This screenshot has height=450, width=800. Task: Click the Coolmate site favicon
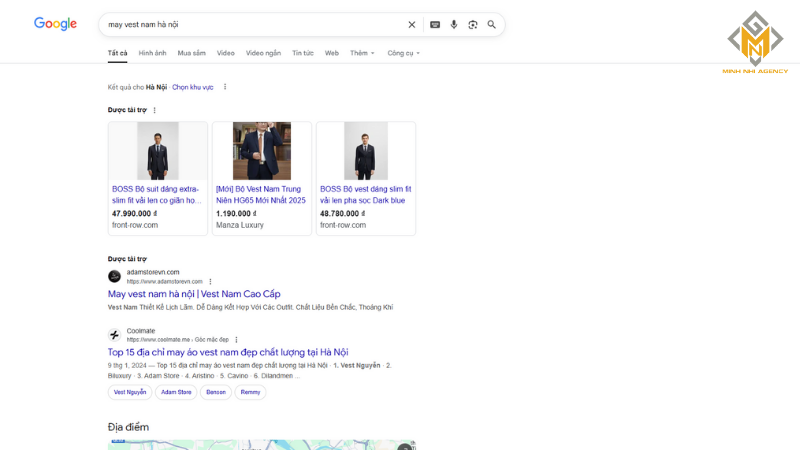click(x=114, y=335)
